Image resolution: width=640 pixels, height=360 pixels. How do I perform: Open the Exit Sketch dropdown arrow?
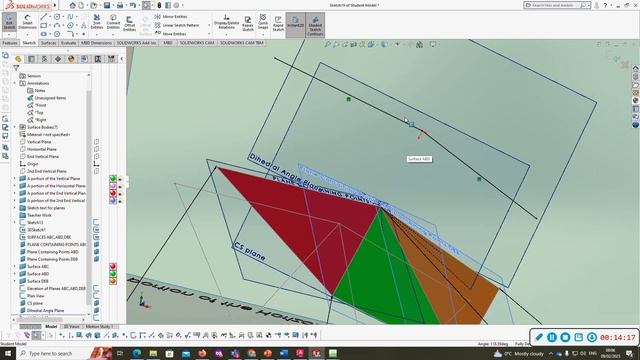(9, 34)
